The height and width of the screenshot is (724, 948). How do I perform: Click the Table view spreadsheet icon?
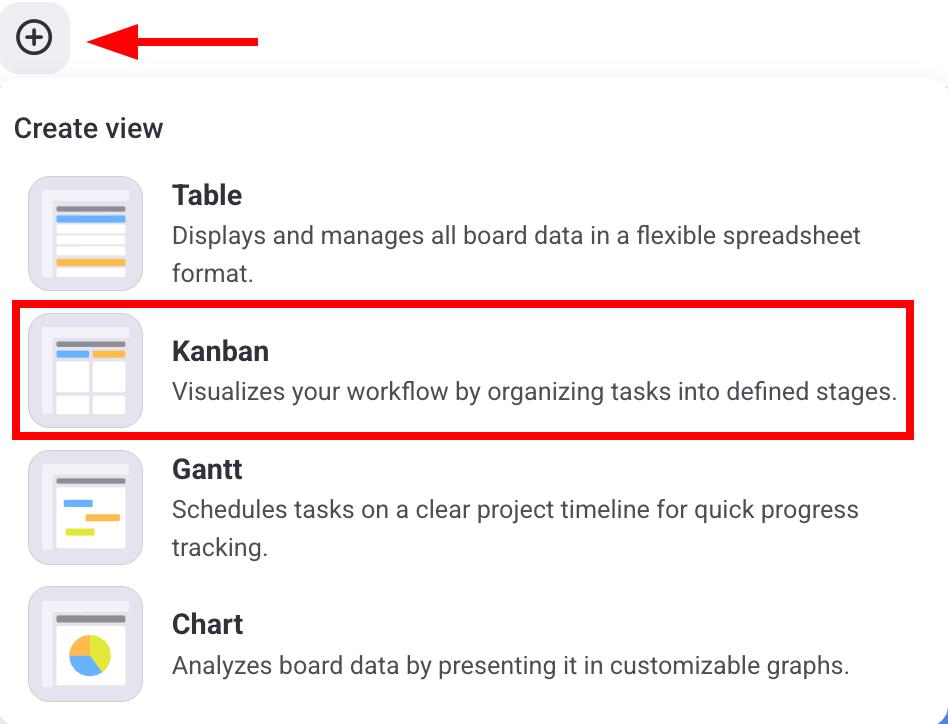86,233
